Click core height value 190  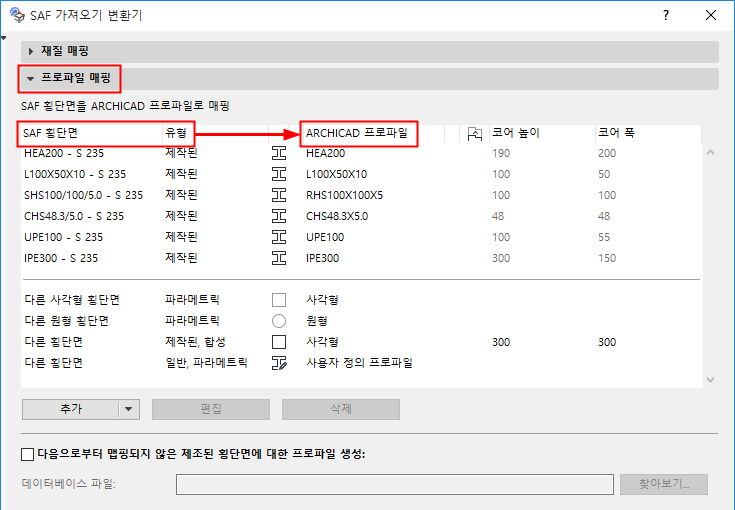pos(501,153)
